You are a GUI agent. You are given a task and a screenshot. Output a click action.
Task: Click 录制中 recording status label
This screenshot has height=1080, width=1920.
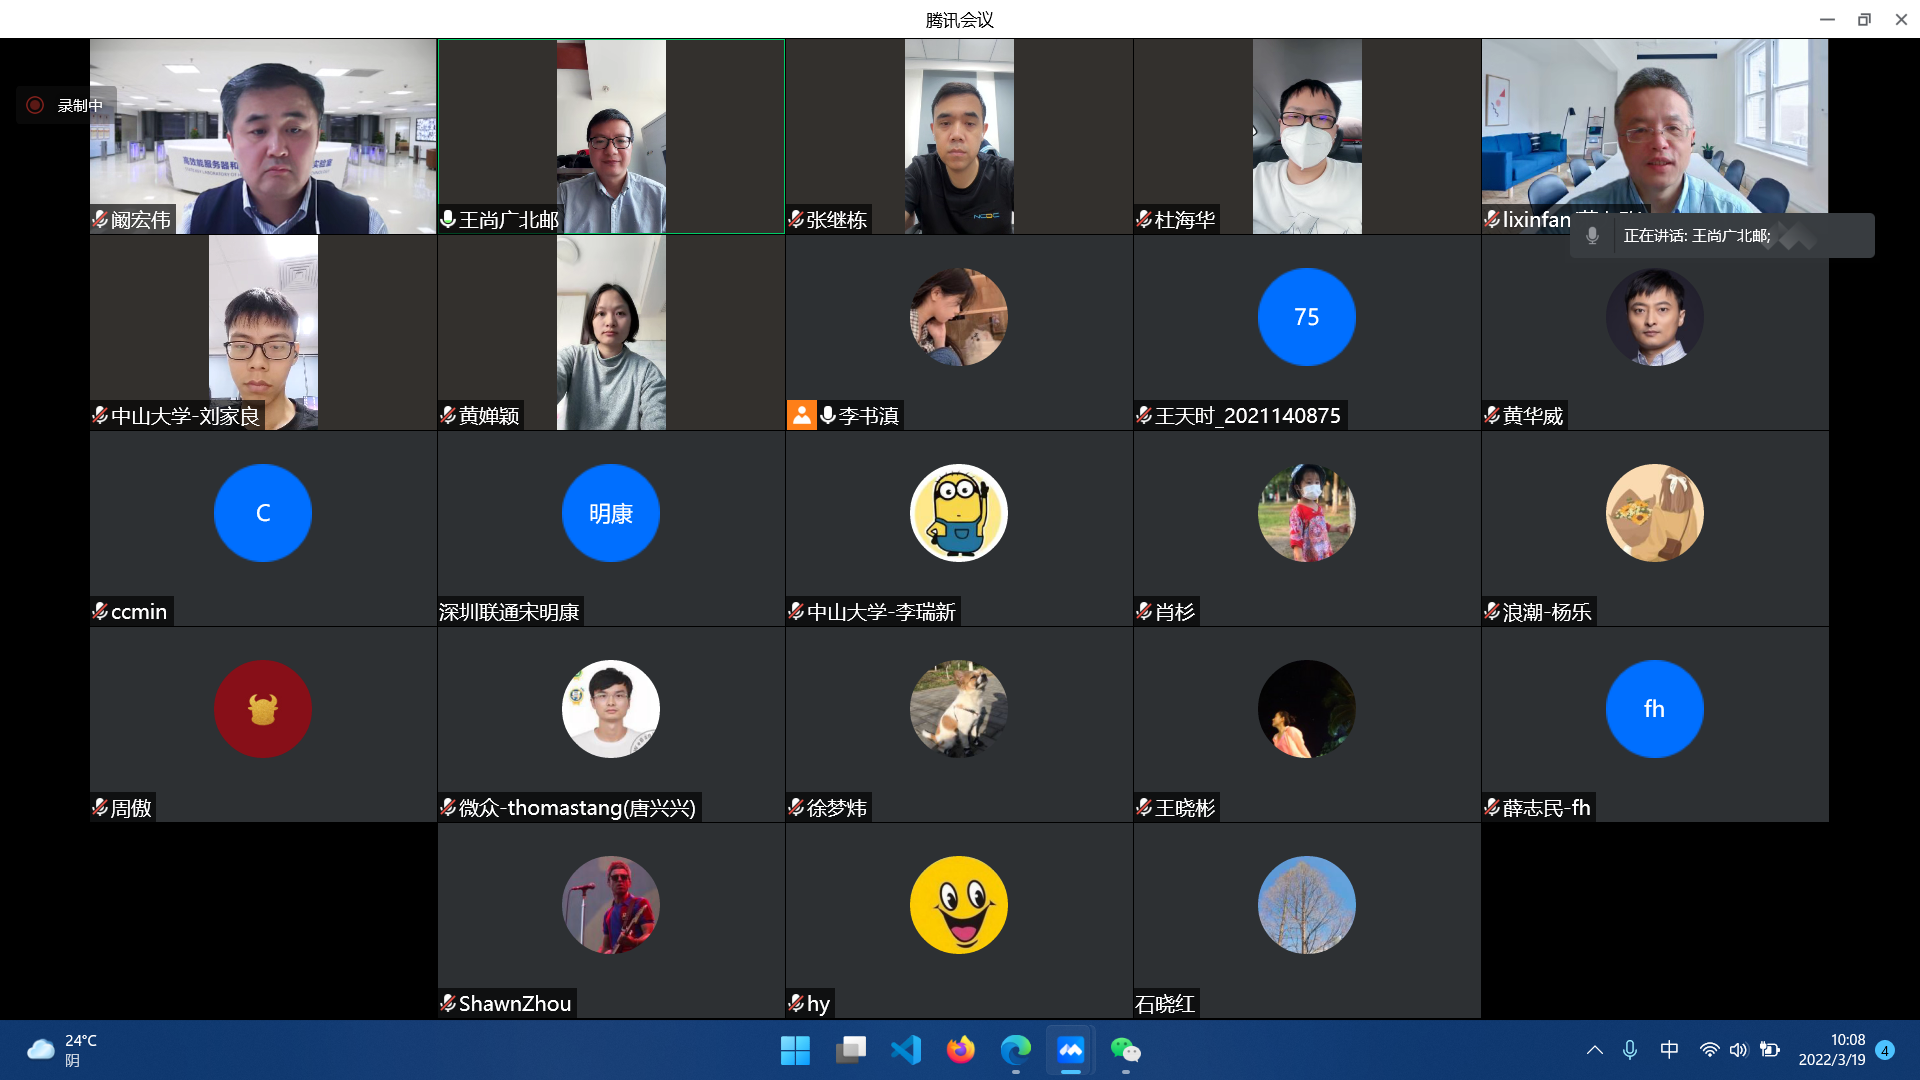pyautogui.click(x=80, y=105)
